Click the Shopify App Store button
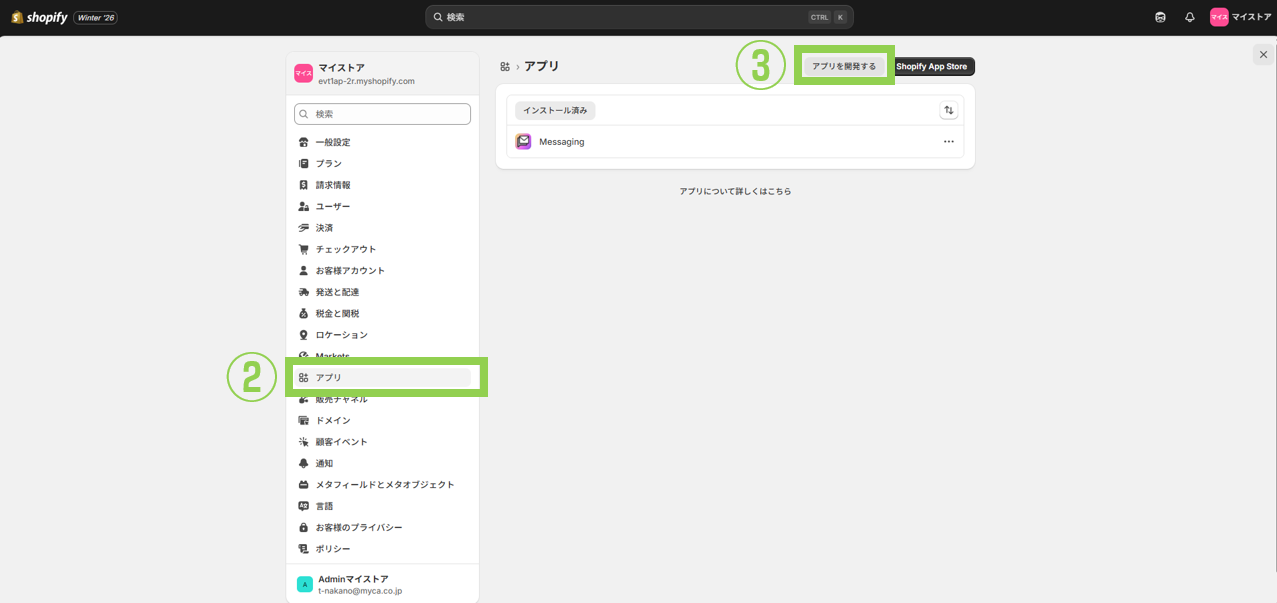1277x603 pixels. click(931, 67)
